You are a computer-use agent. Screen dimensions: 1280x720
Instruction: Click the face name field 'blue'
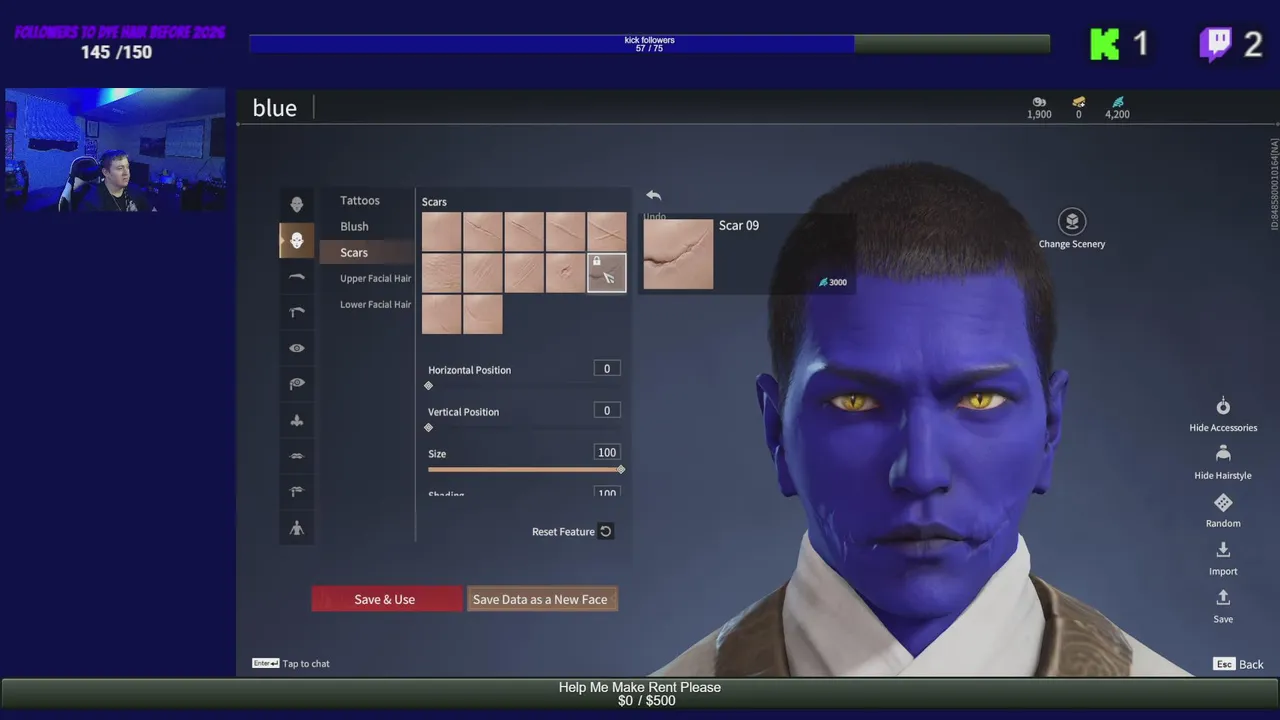coord(275,108)
